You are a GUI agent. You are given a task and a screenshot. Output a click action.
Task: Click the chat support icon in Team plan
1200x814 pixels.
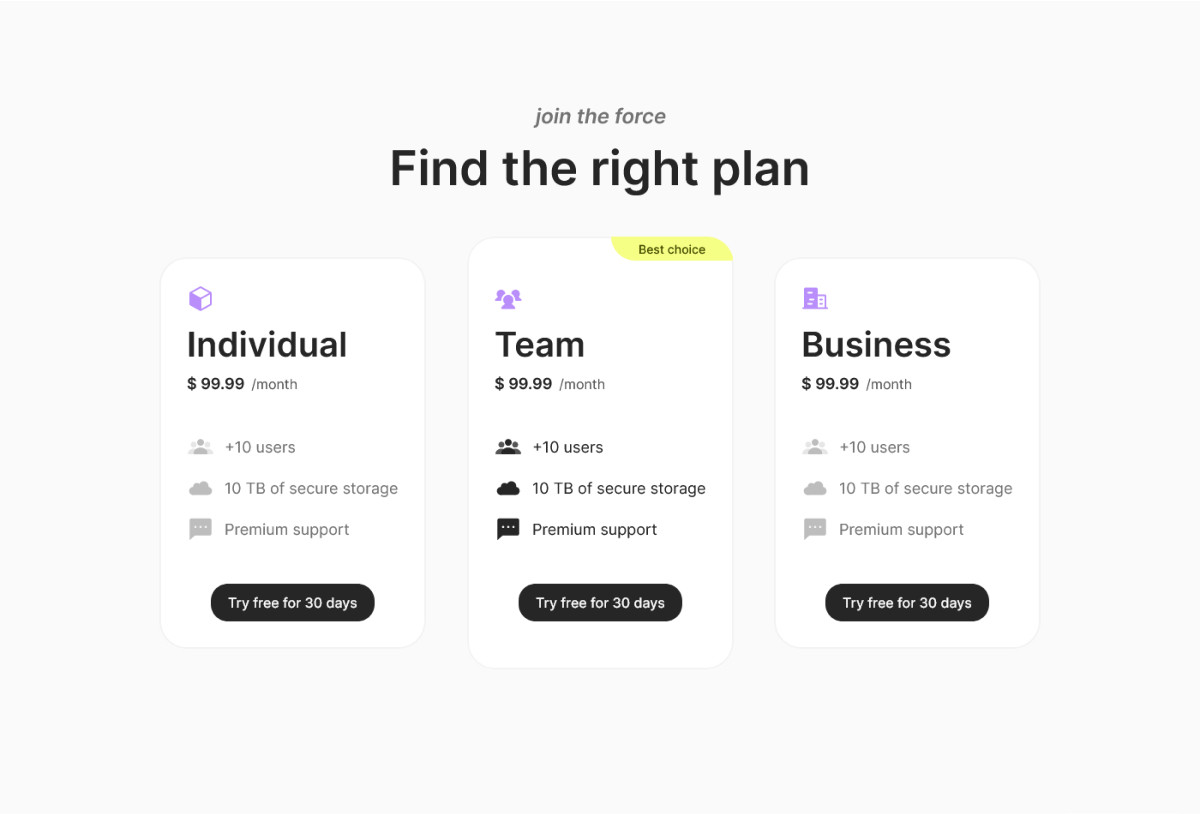pos(508,529)
